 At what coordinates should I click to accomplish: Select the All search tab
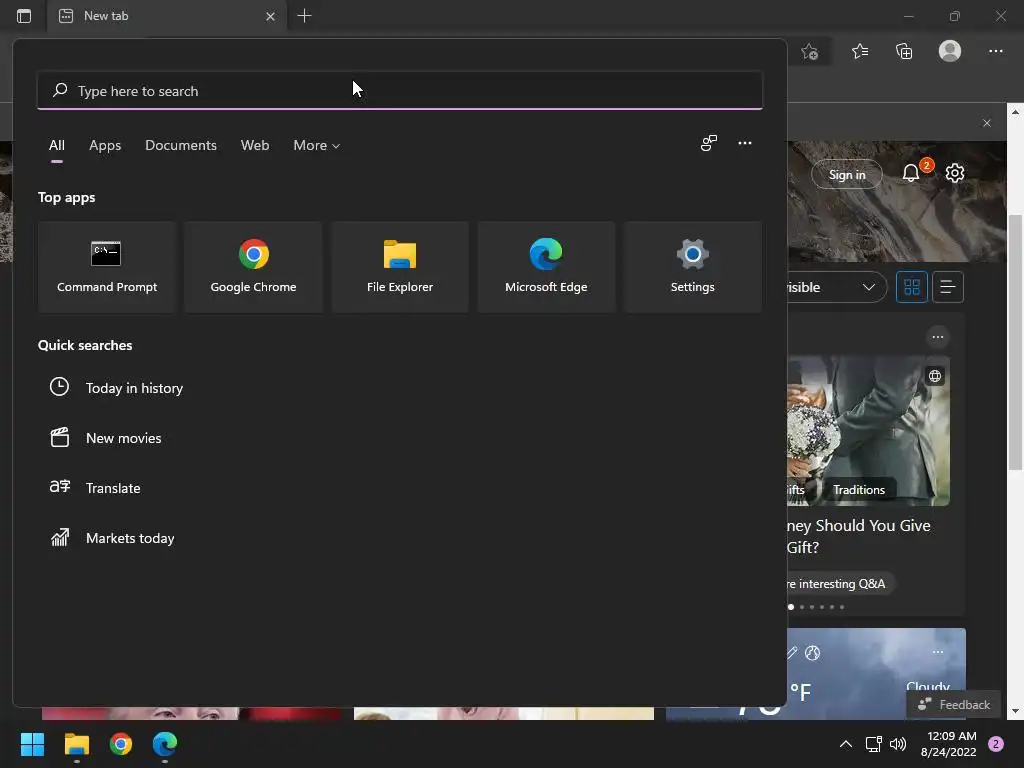tap(57, 146)
